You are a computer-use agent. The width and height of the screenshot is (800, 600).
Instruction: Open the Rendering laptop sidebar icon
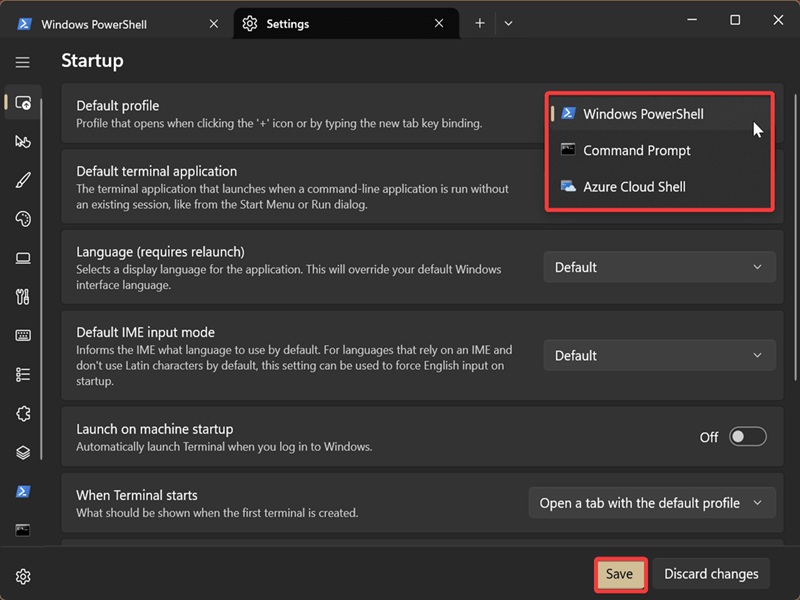[x=23, y=258]
